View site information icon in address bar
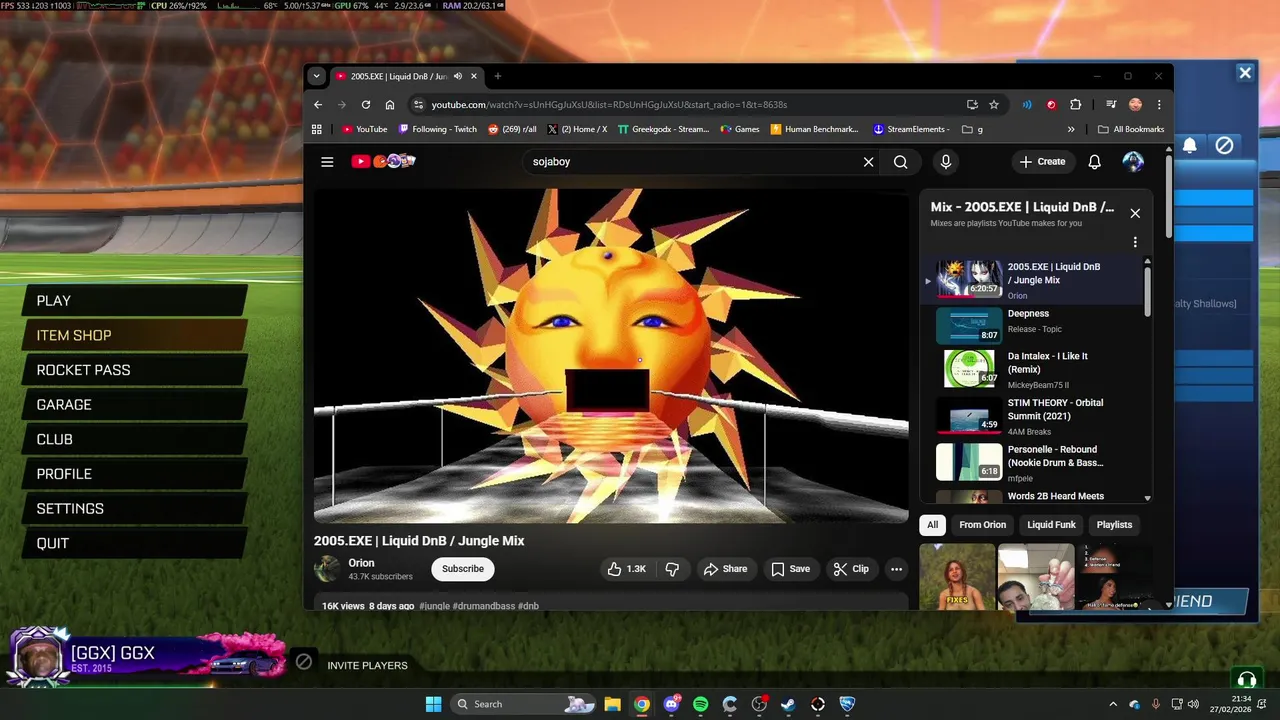This screenshot has width=1280, height=720. (x=418, y=104)
